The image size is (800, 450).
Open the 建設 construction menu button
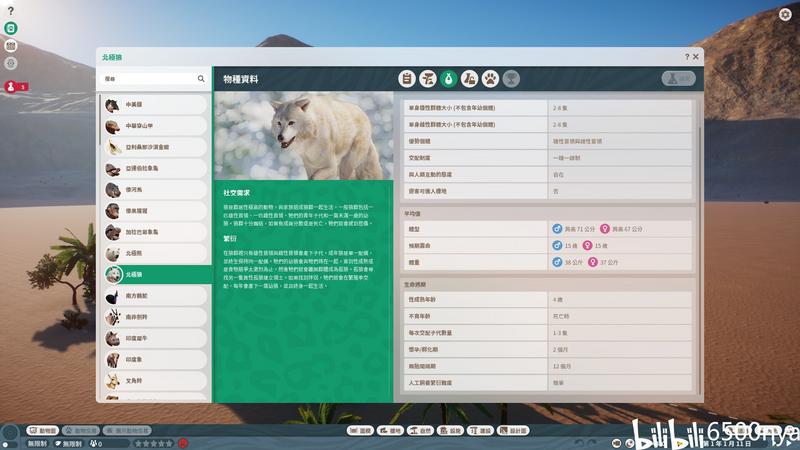pyautogui.click(x=480, y=431)
